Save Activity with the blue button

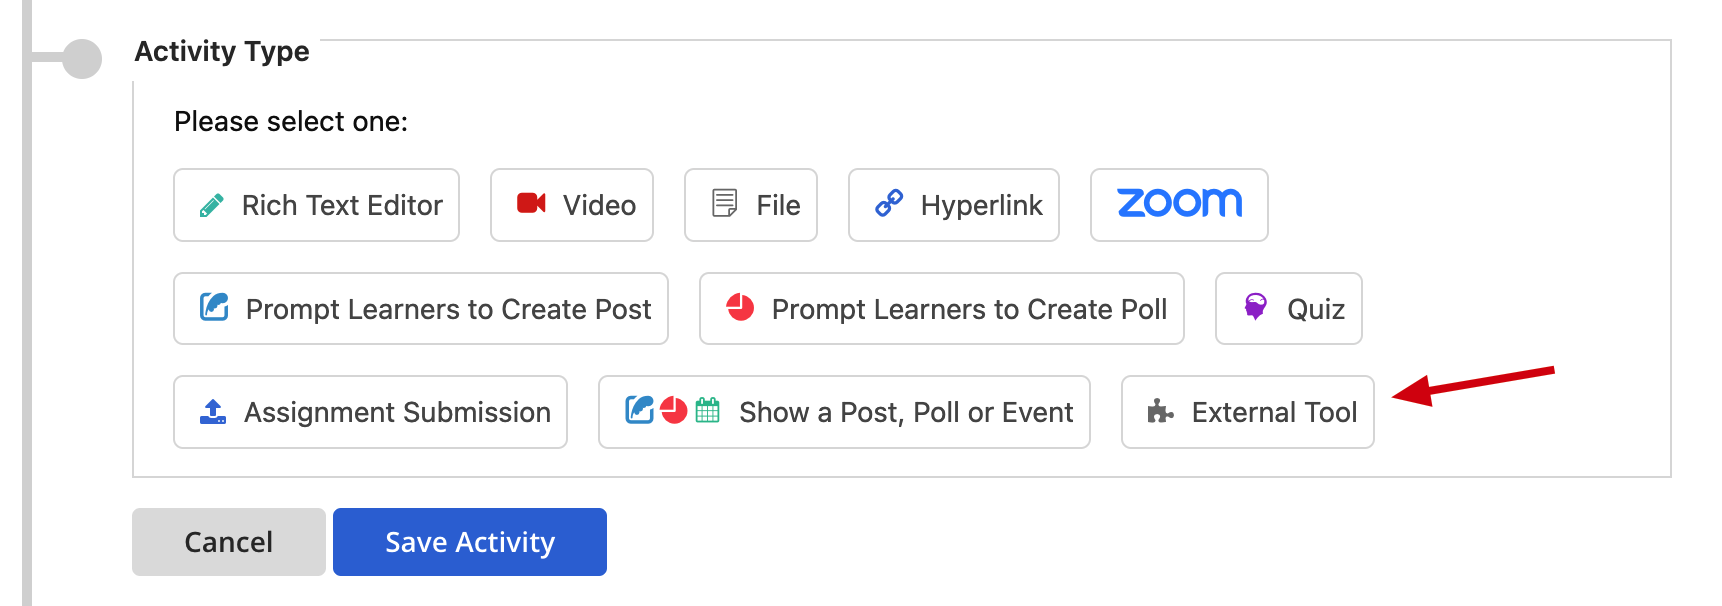pos(470,542)
